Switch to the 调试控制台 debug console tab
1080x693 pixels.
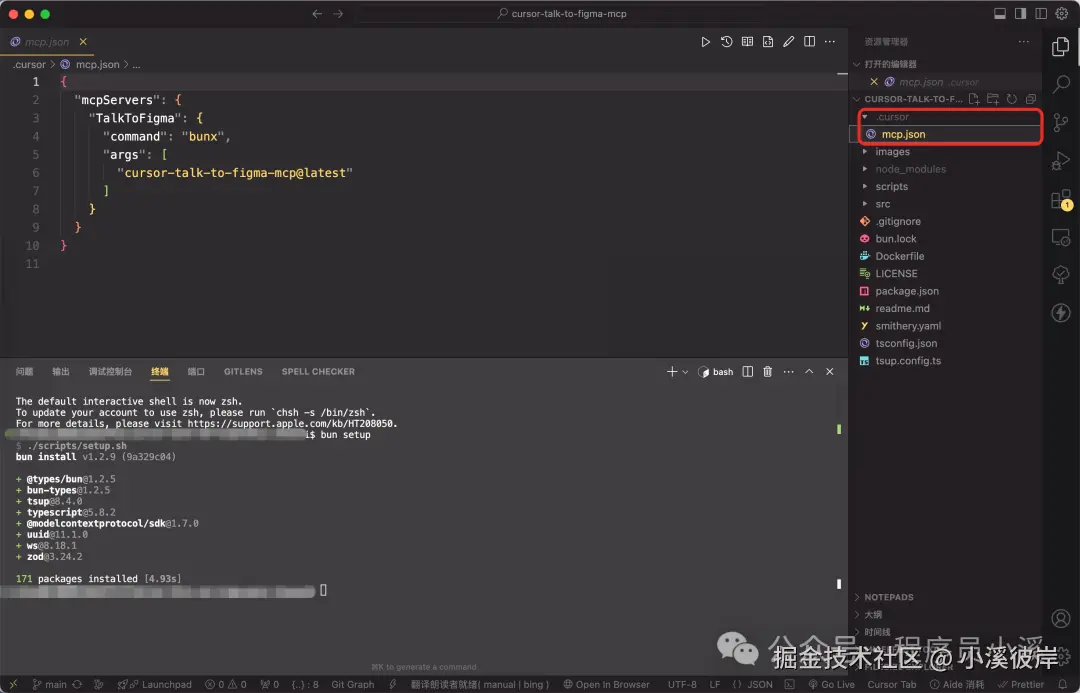point(110,372)
